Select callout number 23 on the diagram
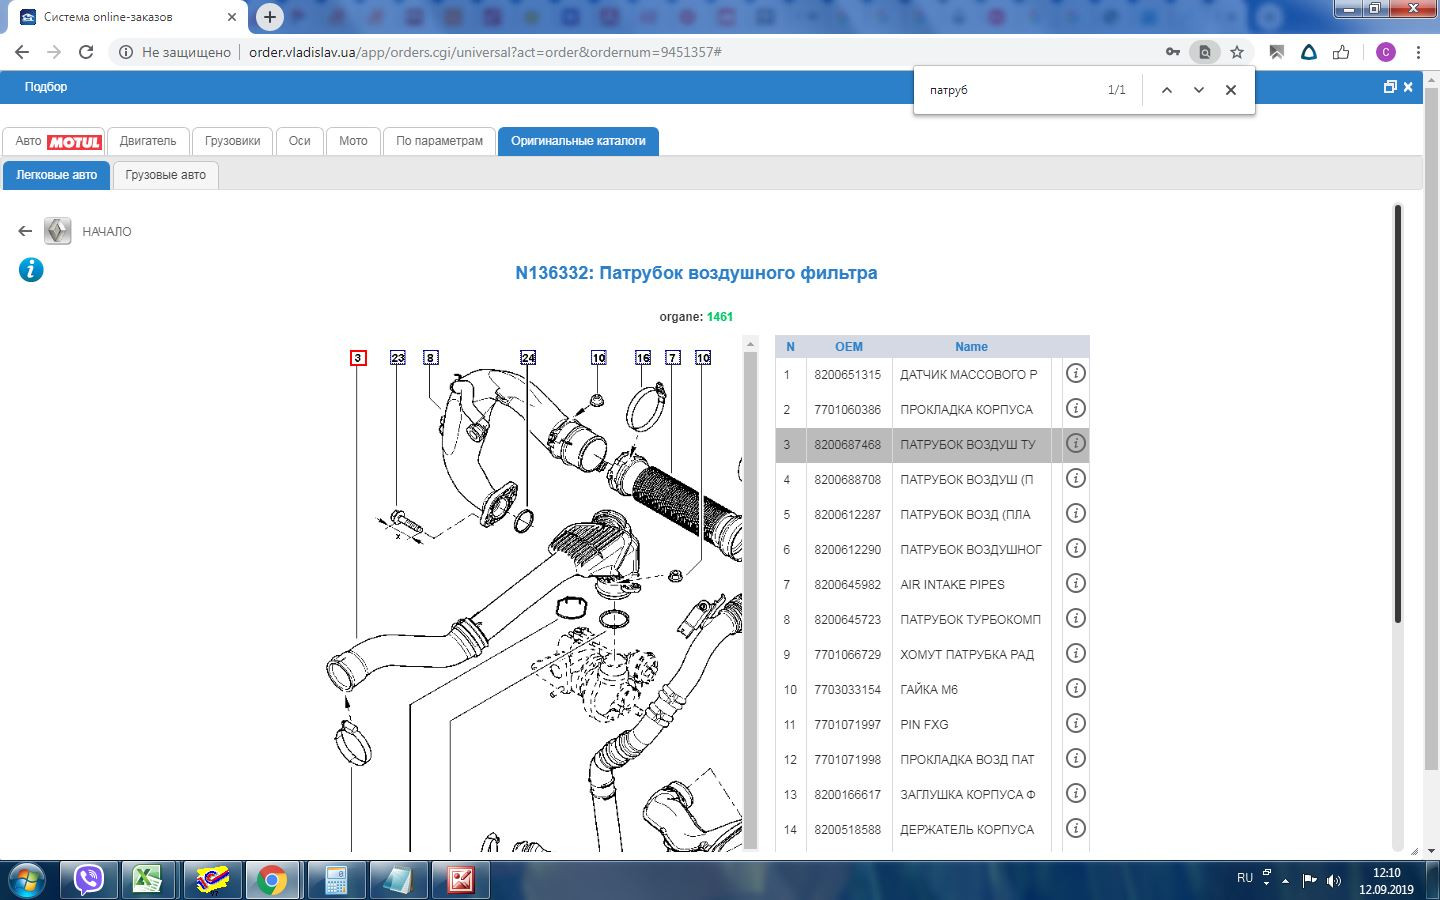Image resolution: width=1440 pixels, height=900 pixels. (398, 358)
